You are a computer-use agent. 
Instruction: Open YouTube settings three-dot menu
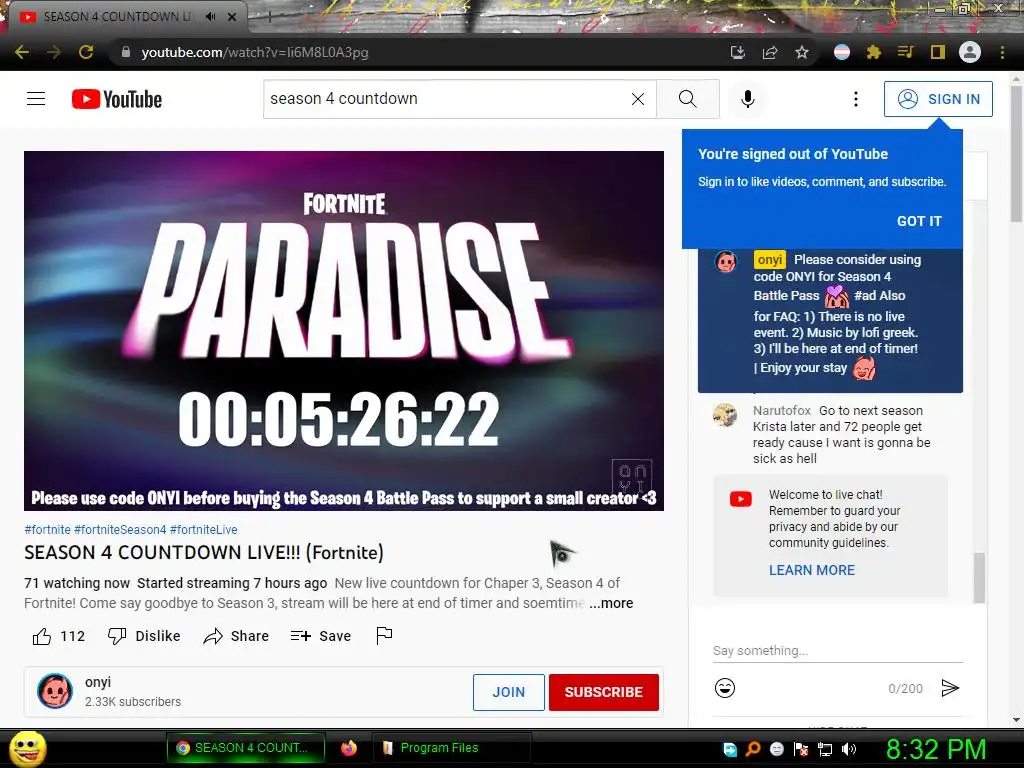tap(856, 99)
